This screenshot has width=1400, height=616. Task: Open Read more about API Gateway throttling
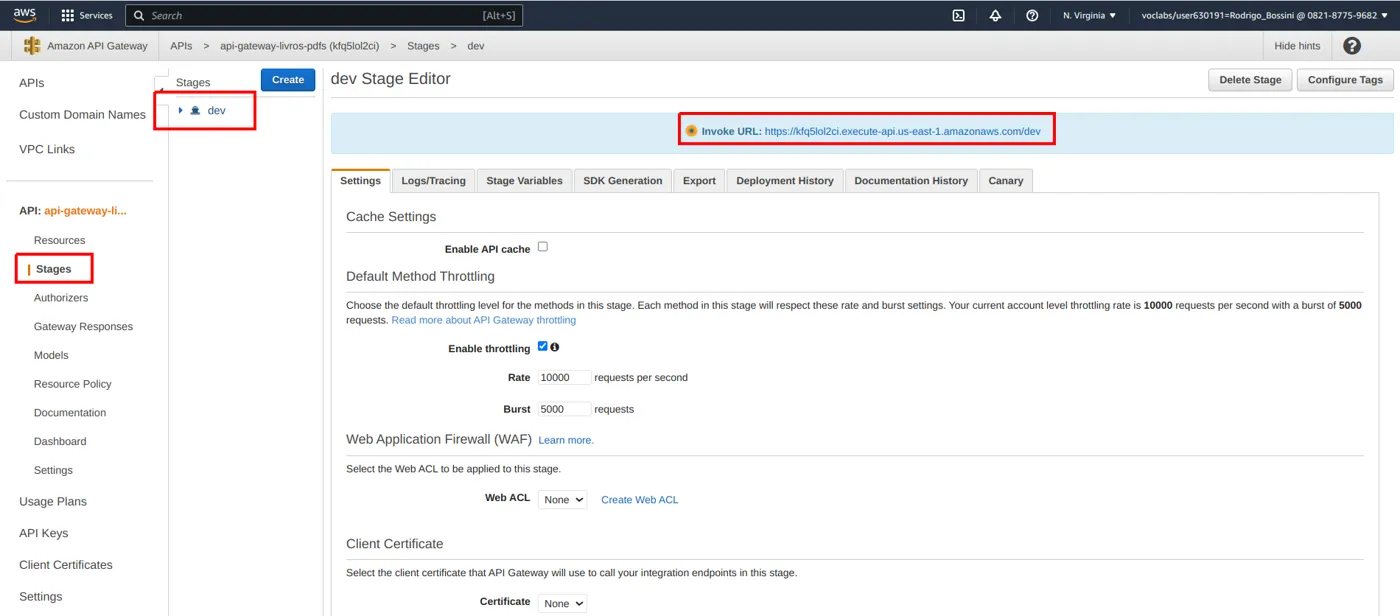(x=483, y=320)
